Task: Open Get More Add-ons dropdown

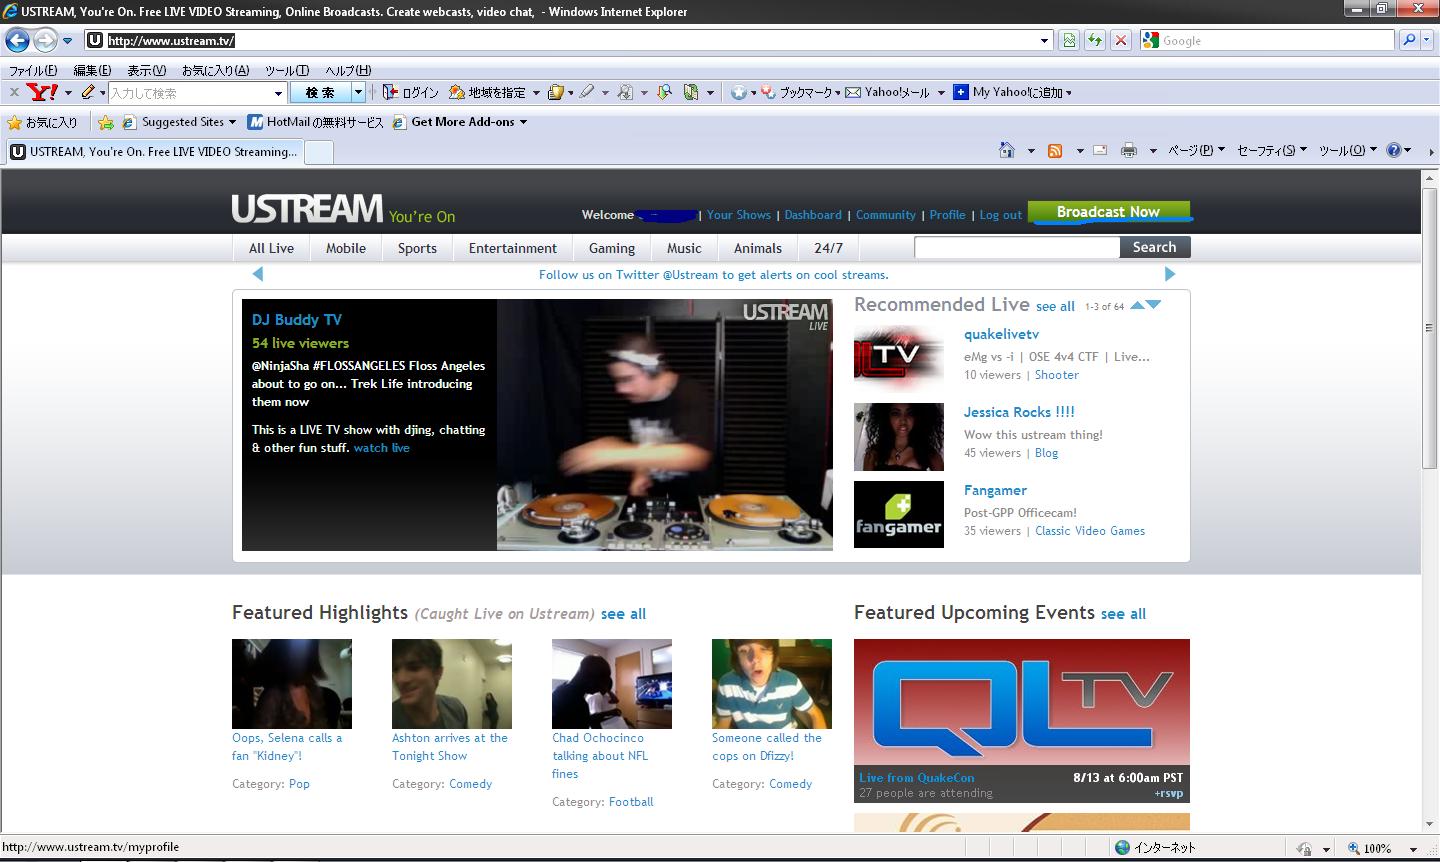Action: click(x=459, y=122)
